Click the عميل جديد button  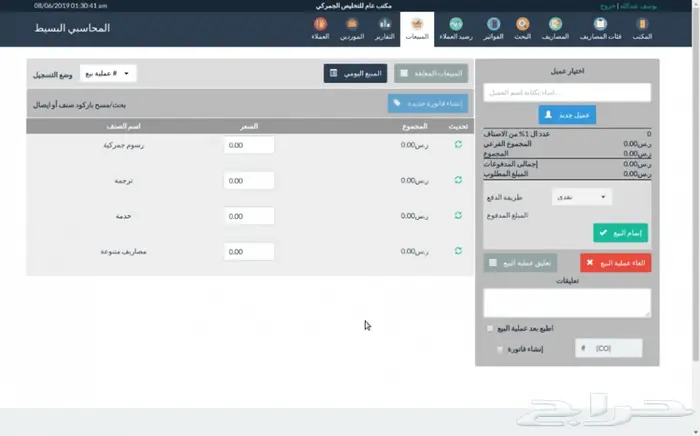pos(567,115)
